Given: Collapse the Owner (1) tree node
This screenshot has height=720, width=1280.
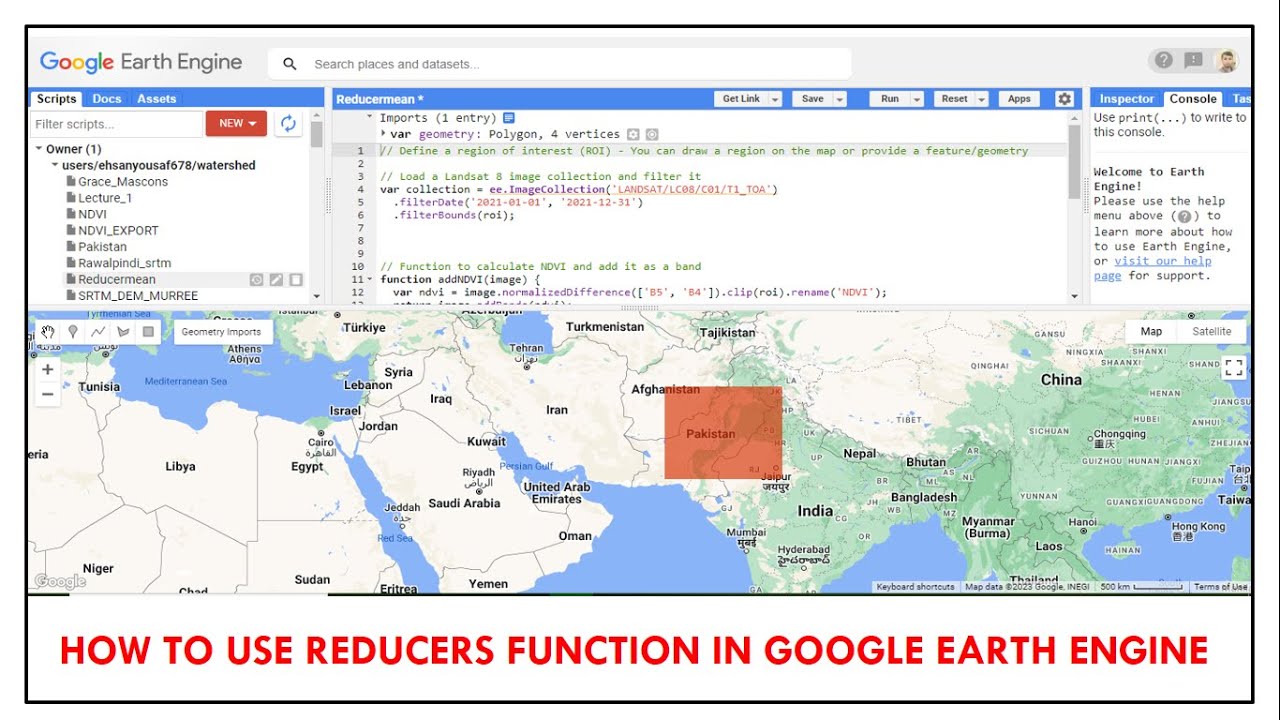Looking at the screenshot, I should pyautogui.click(x=39, y=149).
